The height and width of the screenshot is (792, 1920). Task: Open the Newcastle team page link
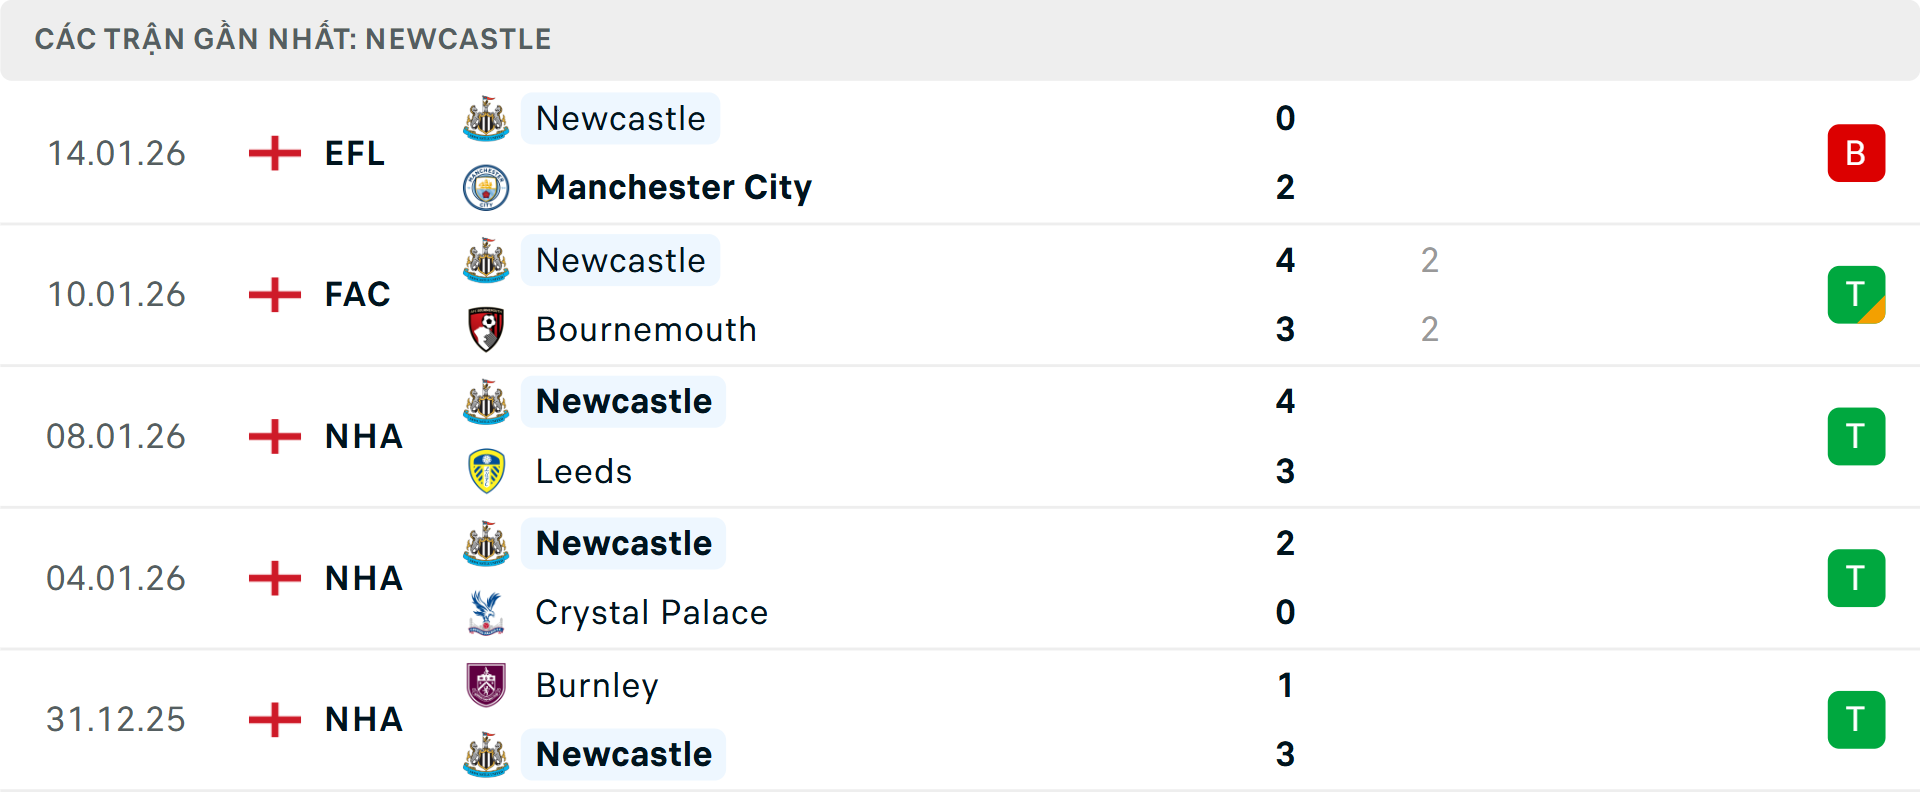621,118
